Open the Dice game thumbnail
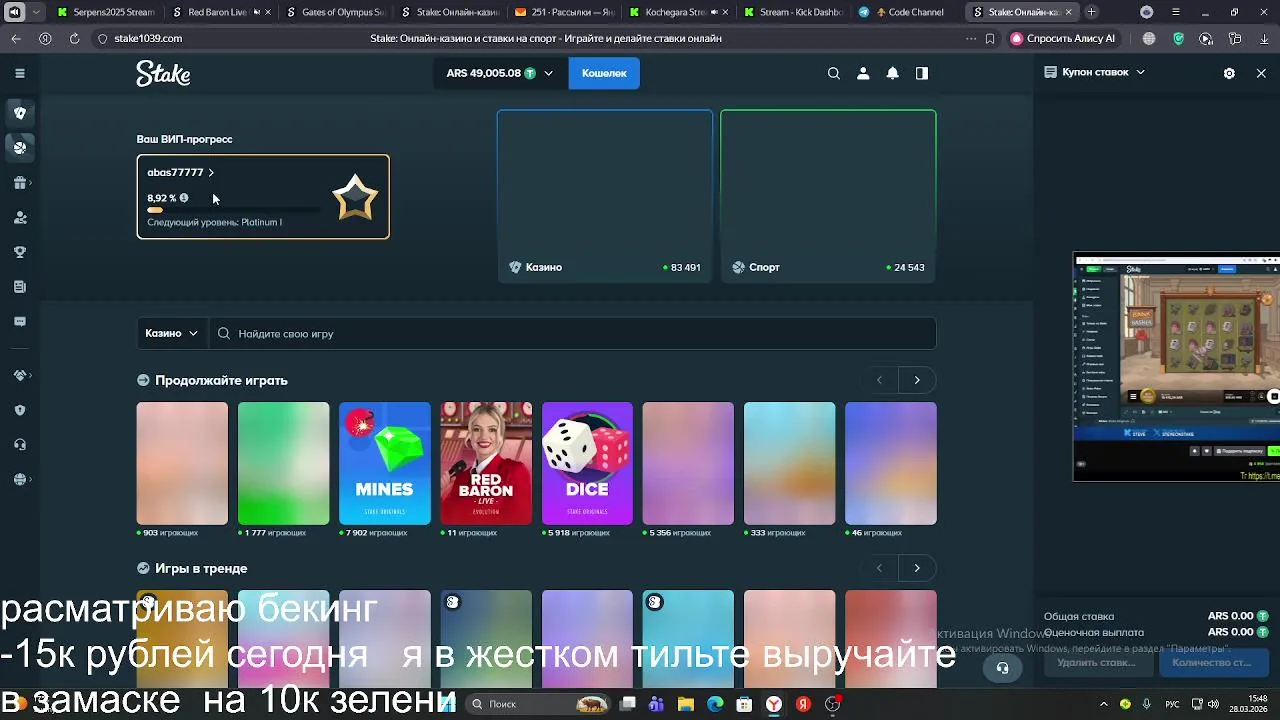The width and height of the screenshot is (1280, 720). tap(587, 463)
